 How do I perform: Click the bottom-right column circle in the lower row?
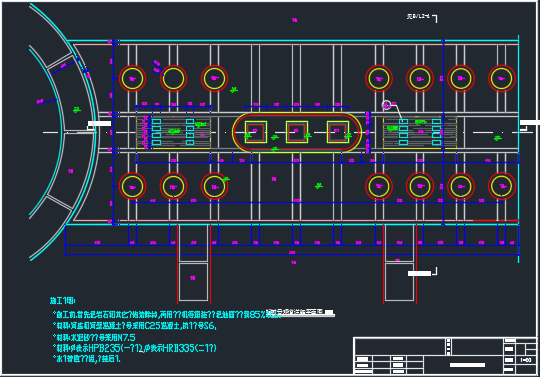(x=502, y=186)
